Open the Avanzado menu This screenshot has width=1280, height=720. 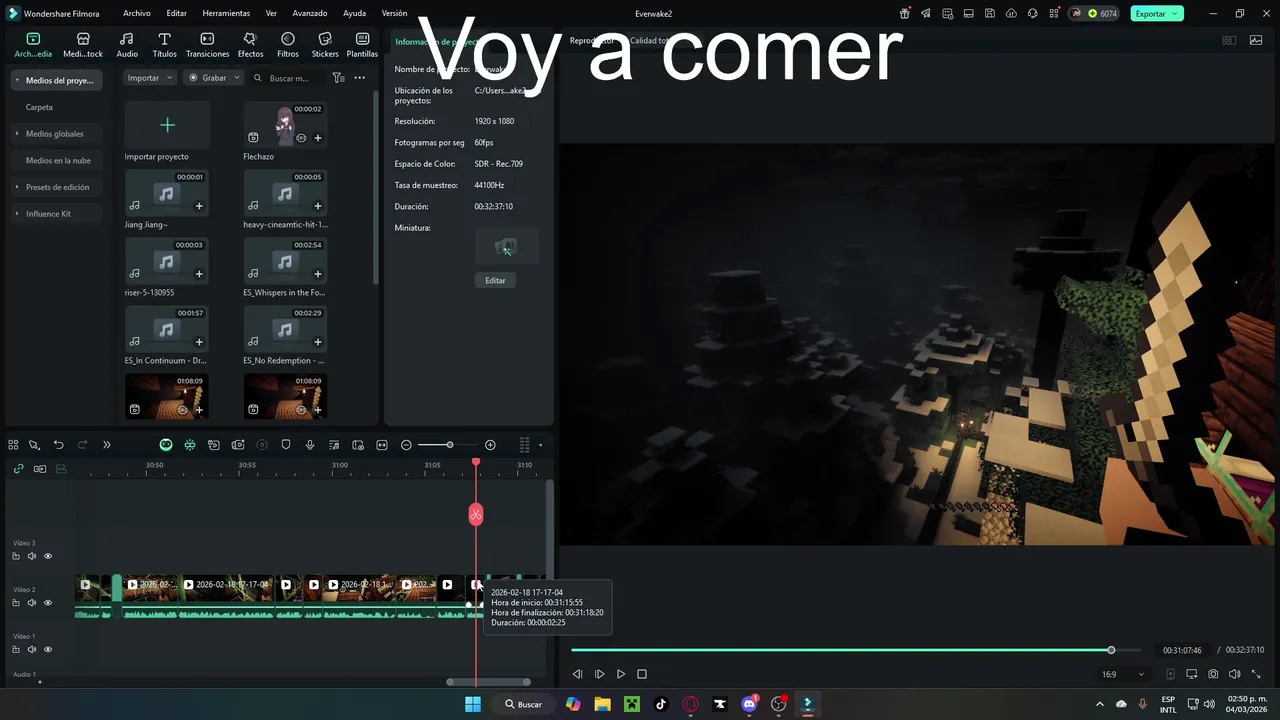310,14
